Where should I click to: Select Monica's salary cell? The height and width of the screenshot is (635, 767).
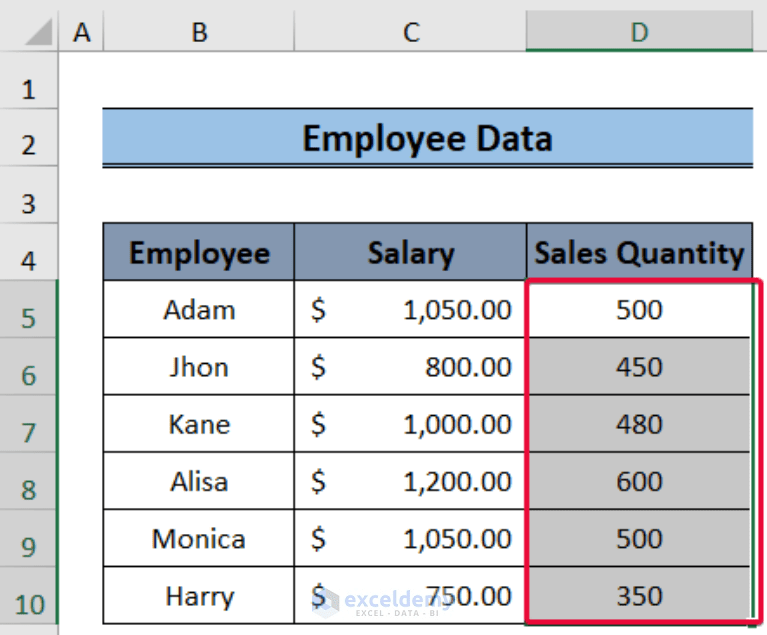[x=410, y=538]
